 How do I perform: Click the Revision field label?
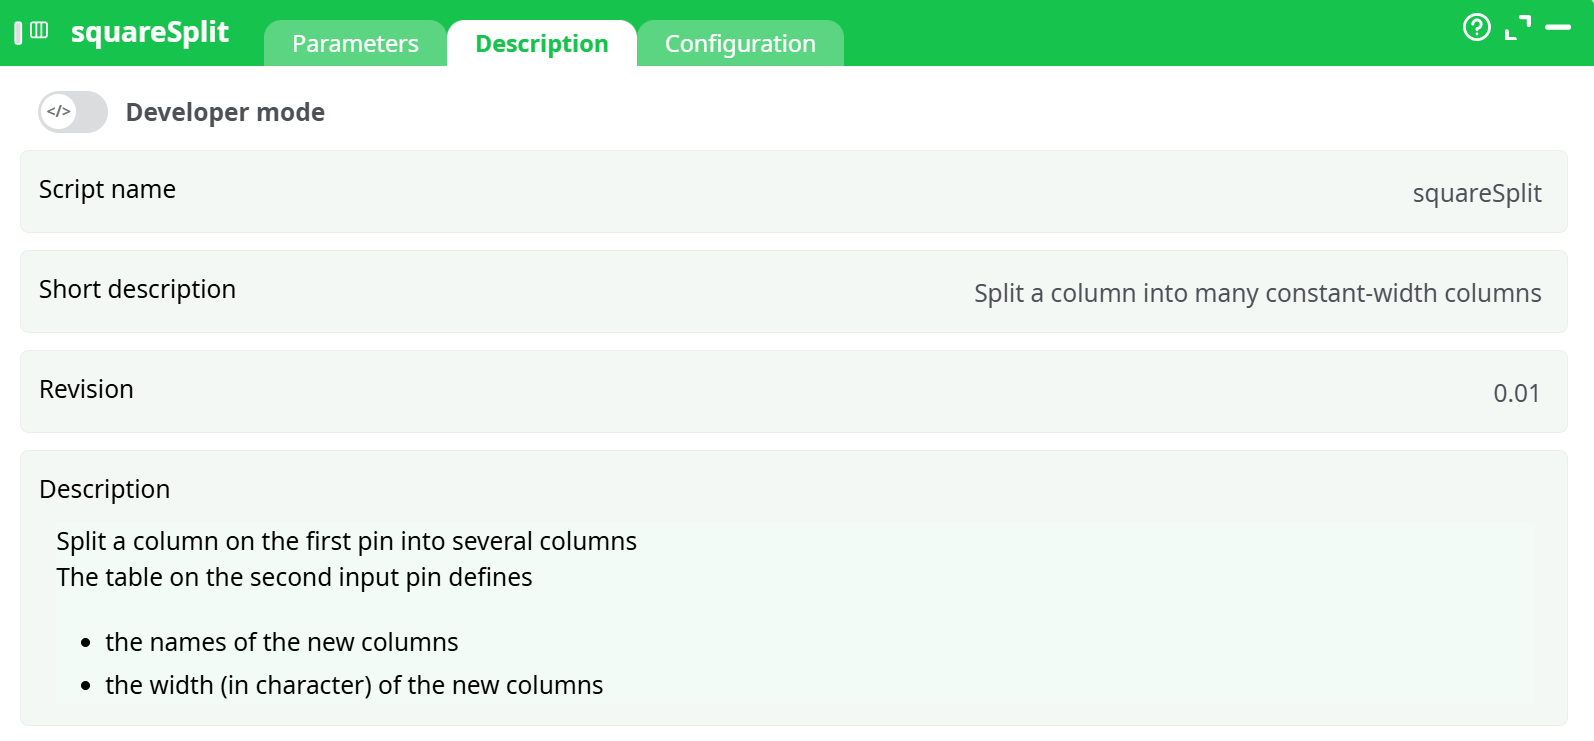pos(86,389)
